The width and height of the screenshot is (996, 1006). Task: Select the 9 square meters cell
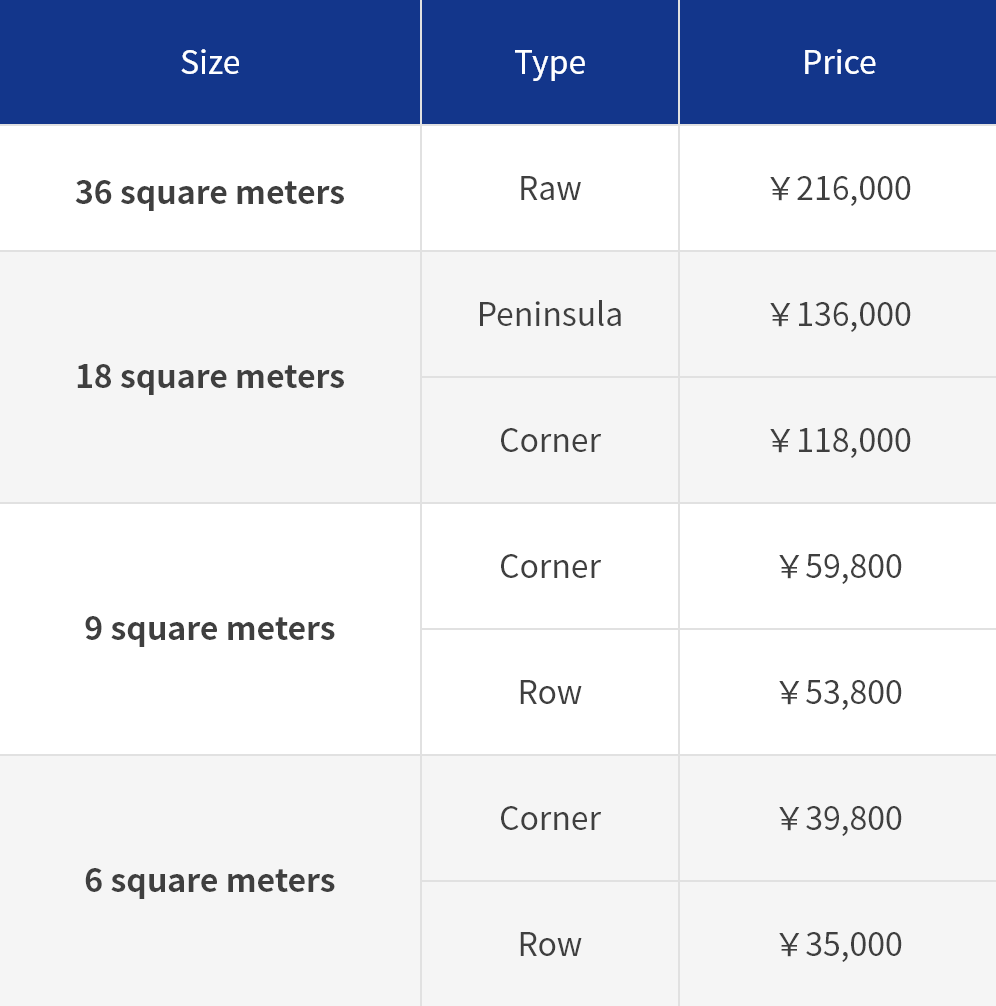(x=210, y=629)
